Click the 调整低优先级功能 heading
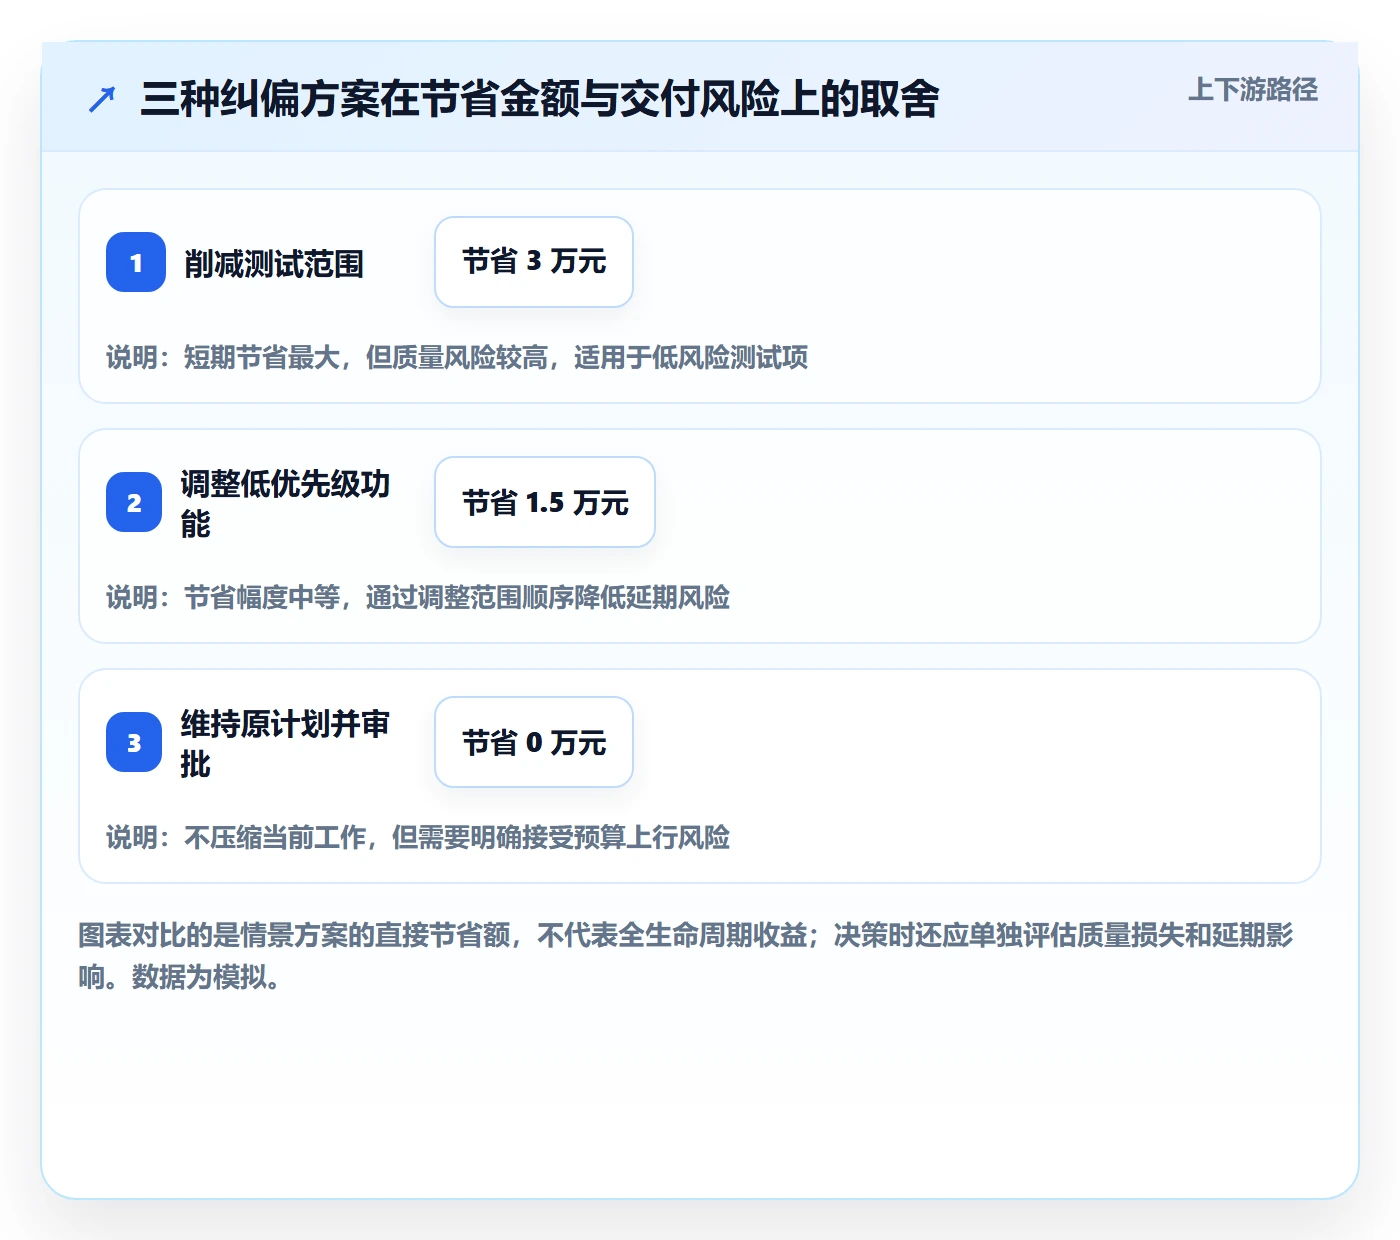 285,503
